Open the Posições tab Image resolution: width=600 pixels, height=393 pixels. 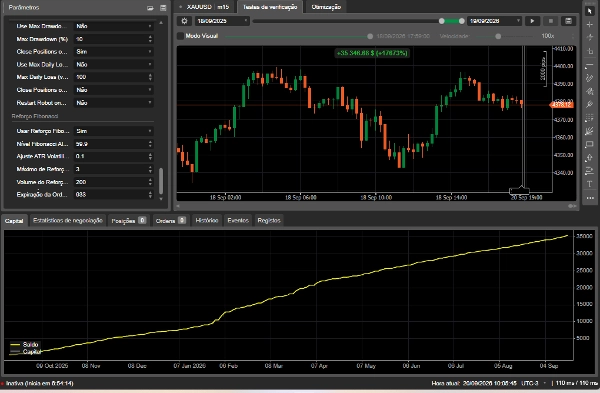pyautogui.click(x=129, y=220)
